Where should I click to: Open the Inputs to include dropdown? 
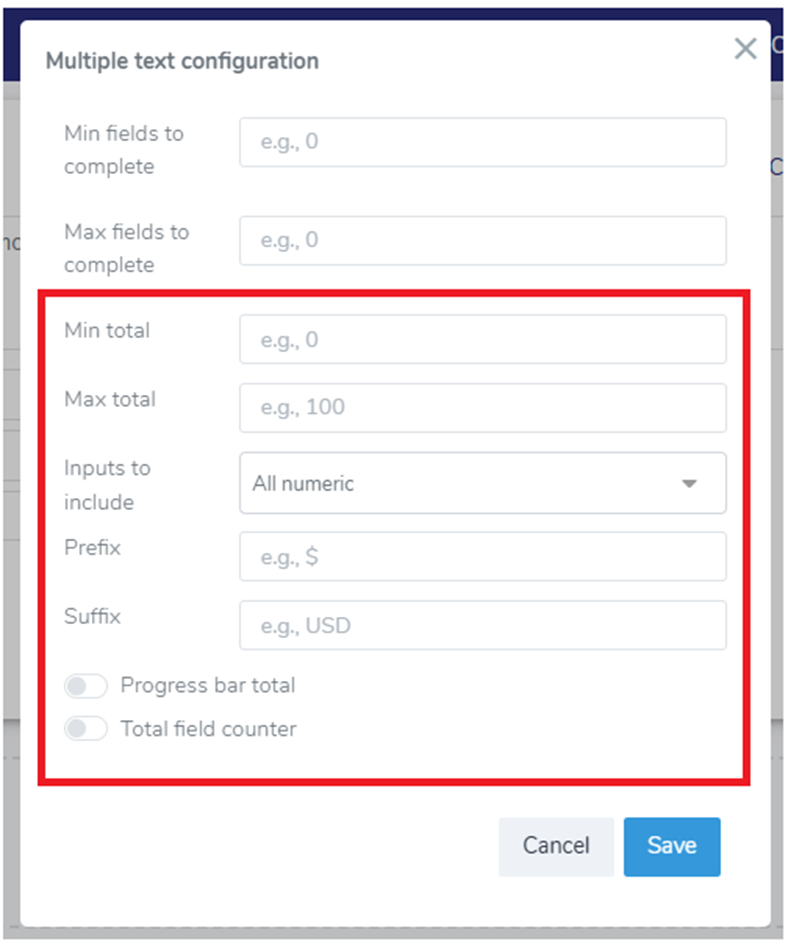pos(482,483)
